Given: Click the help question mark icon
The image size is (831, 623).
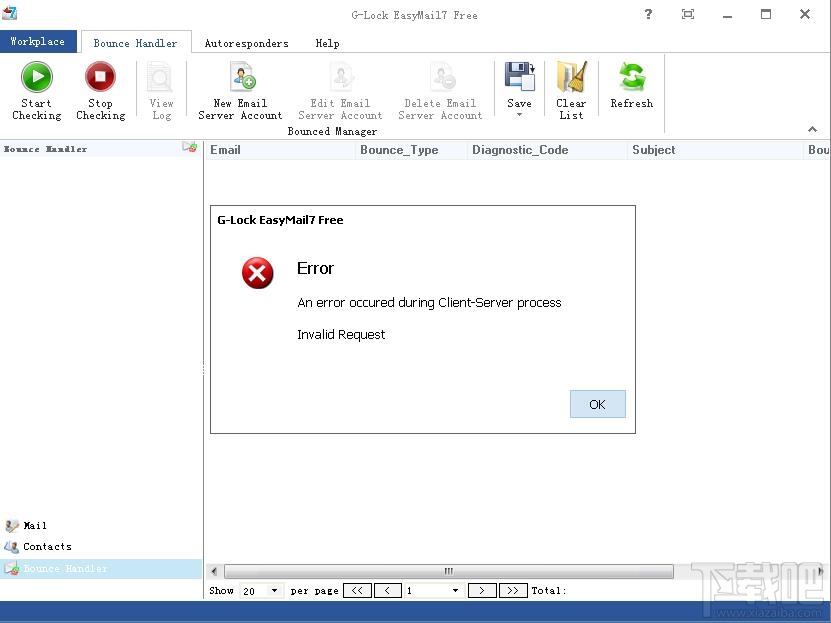Looking at the screenshot, I should tap(648, 14).
